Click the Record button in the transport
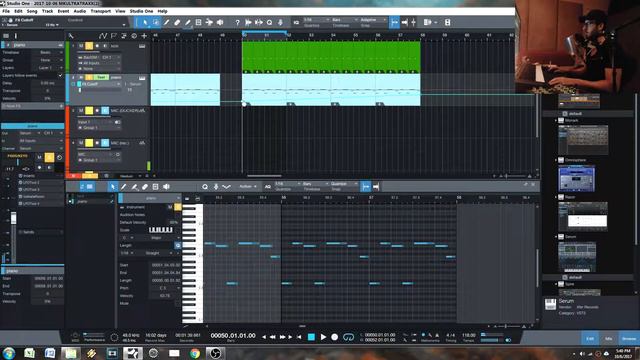 pos(335,337)
